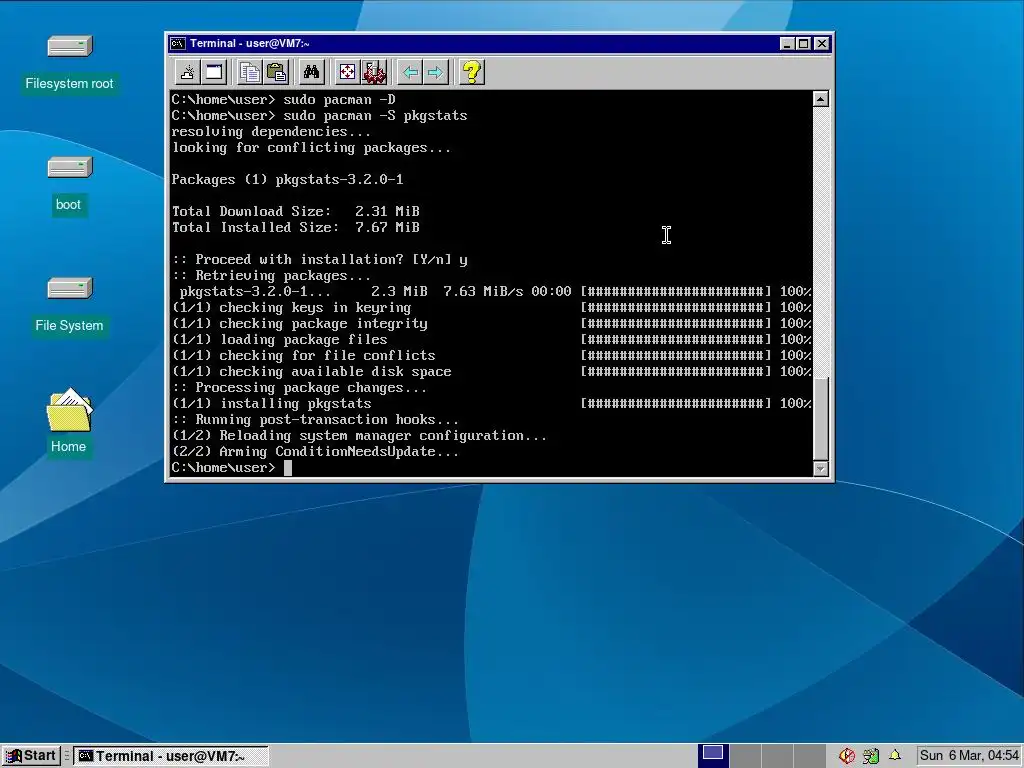Toggle fullscreen mode from the toolbar

[x=347, y=72]
